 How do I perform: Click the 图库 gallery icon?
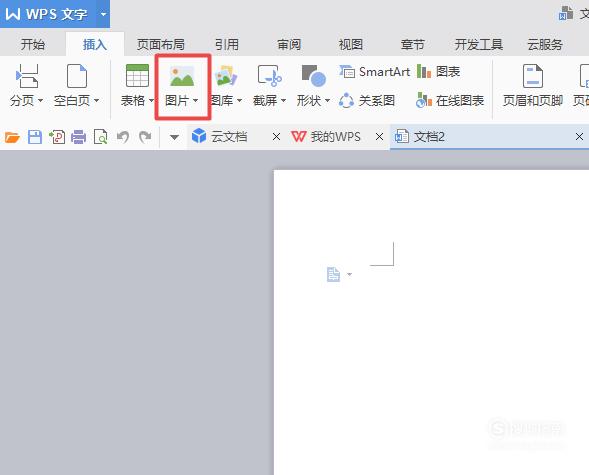[226, 76]
